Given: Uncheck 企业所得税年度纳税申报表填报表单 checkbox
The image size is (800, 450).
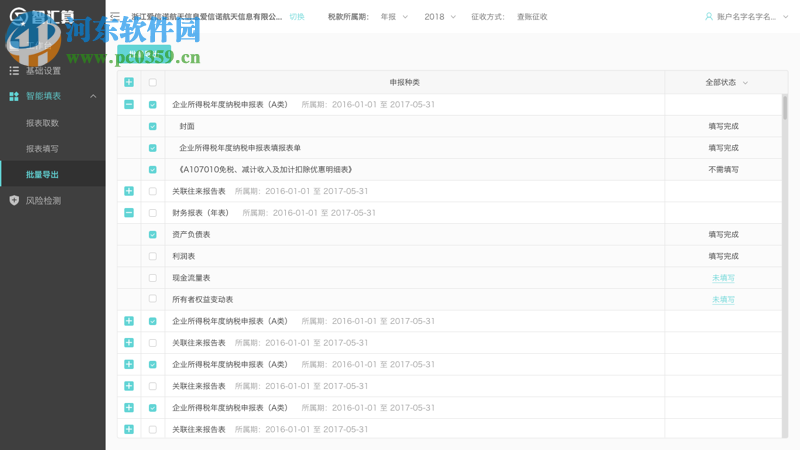Looking at the screenshot, I should pos(153,148).
